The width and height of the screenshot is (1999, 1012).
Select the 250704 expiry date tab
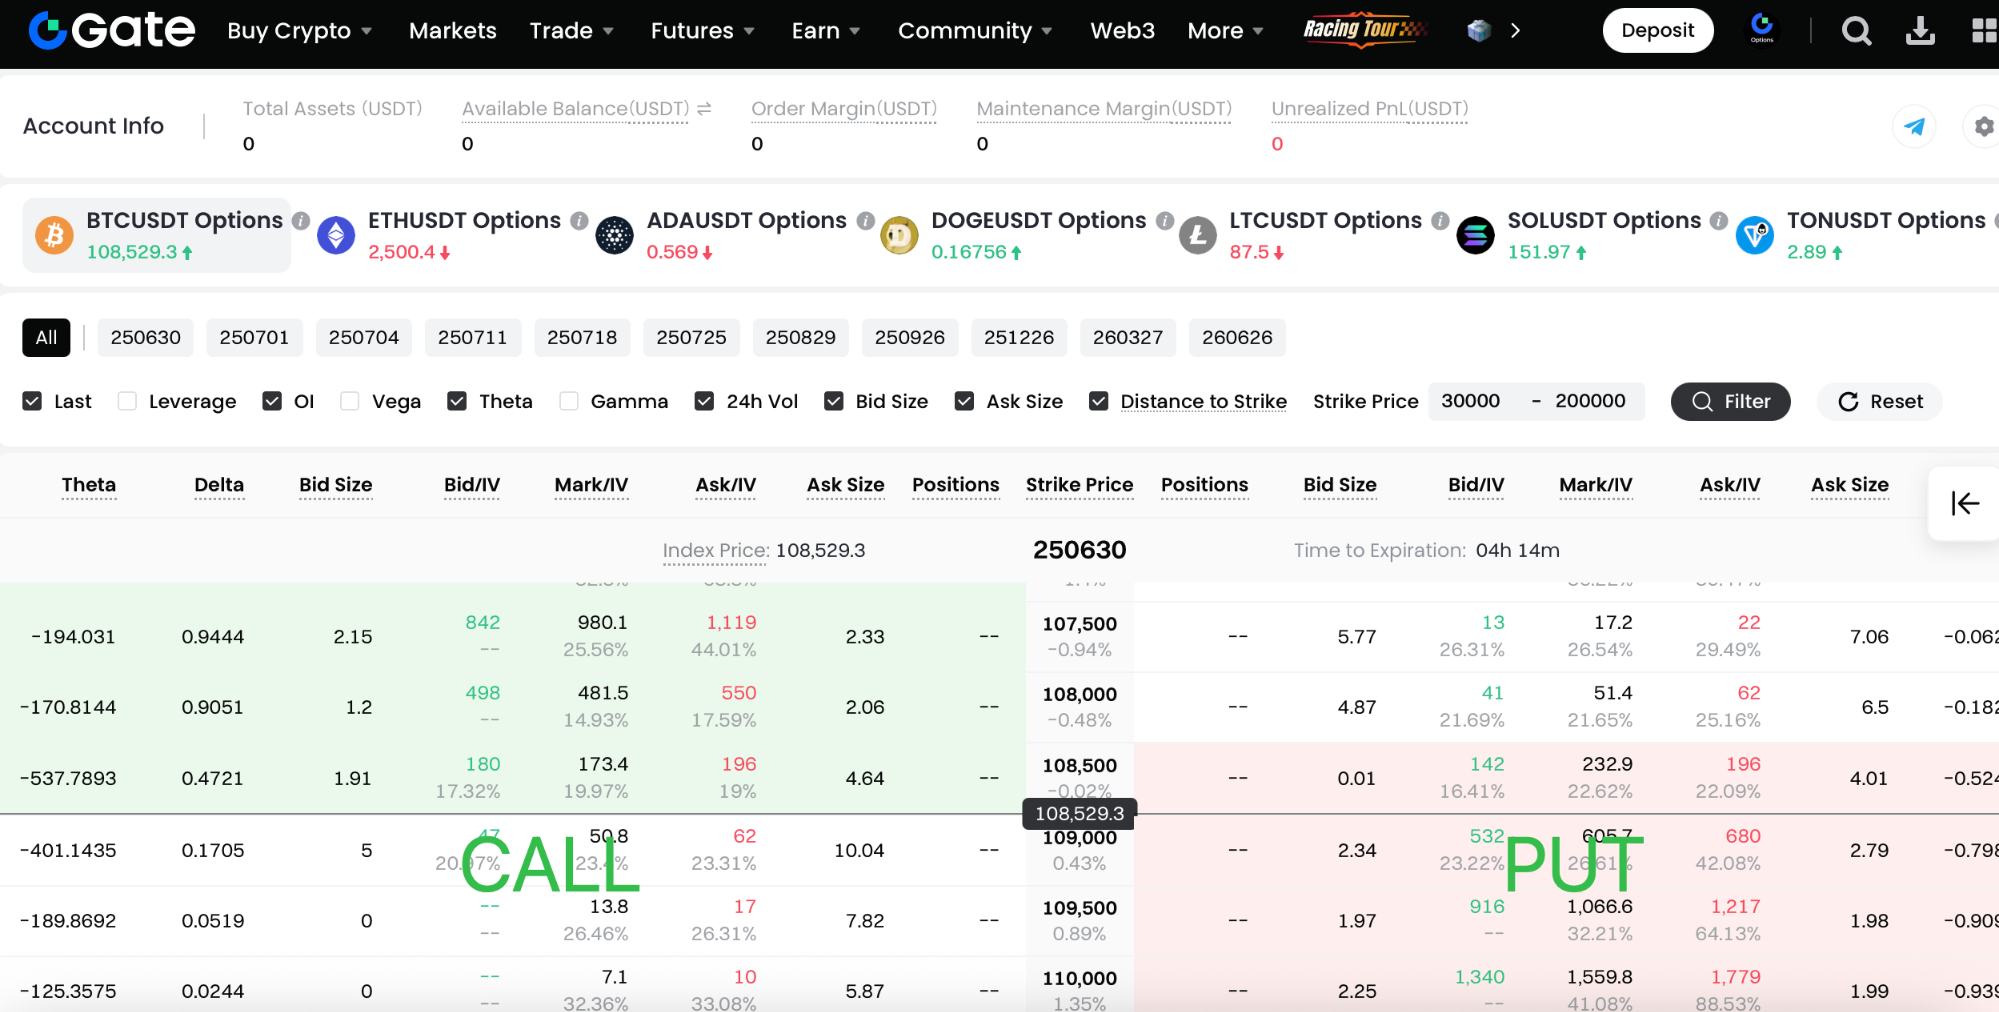tap(363, 338)
